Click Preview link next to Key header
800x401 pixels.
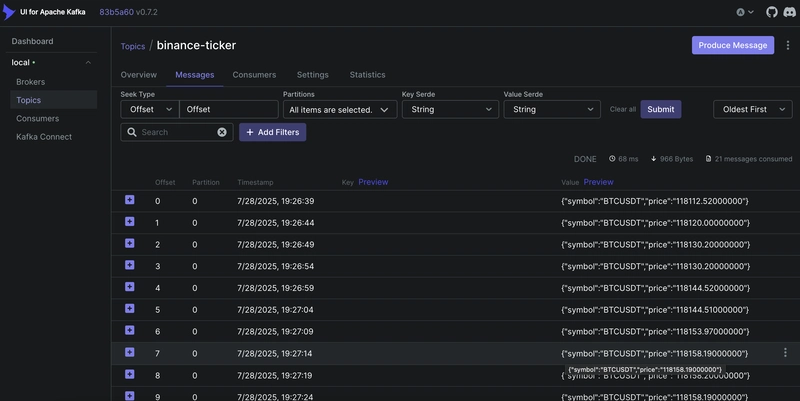(x=373, y=182)
